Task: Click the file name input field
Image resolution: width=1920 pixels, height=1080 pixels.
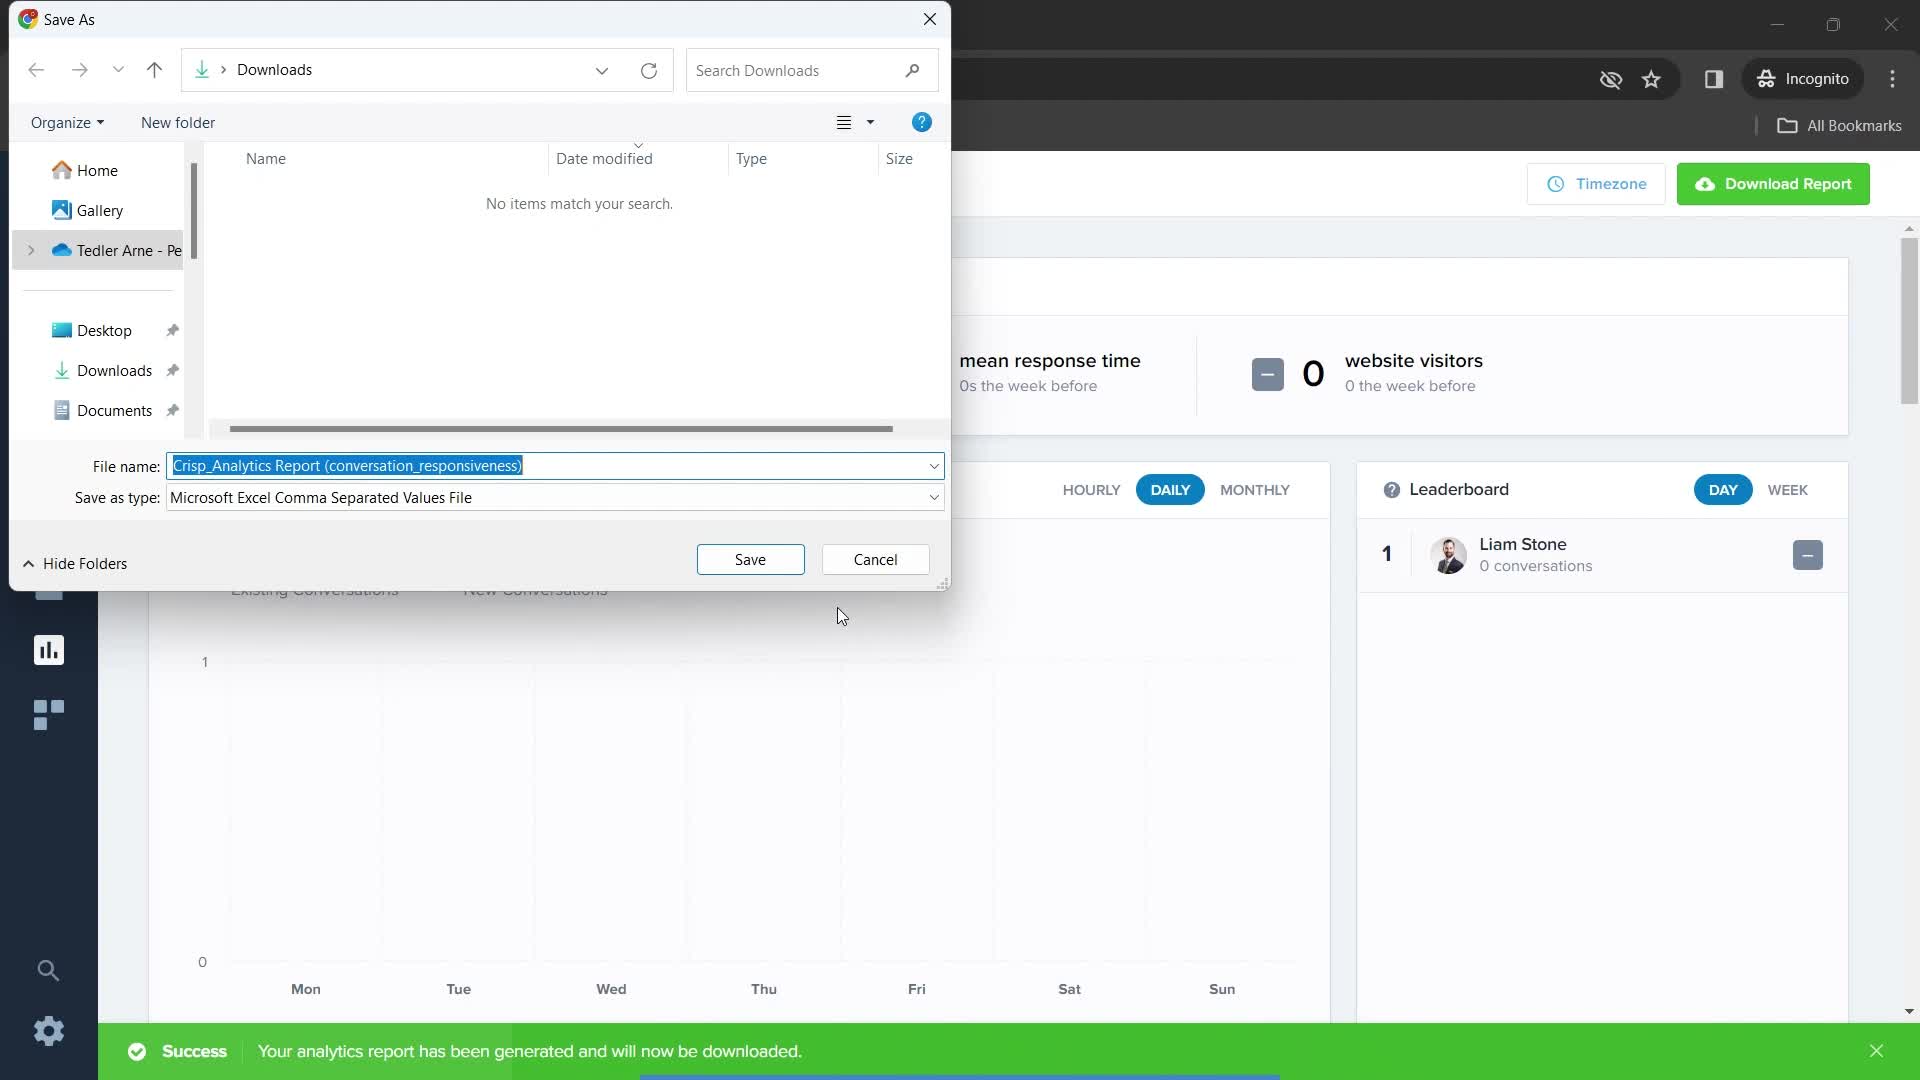Action: tap(555, 464)
